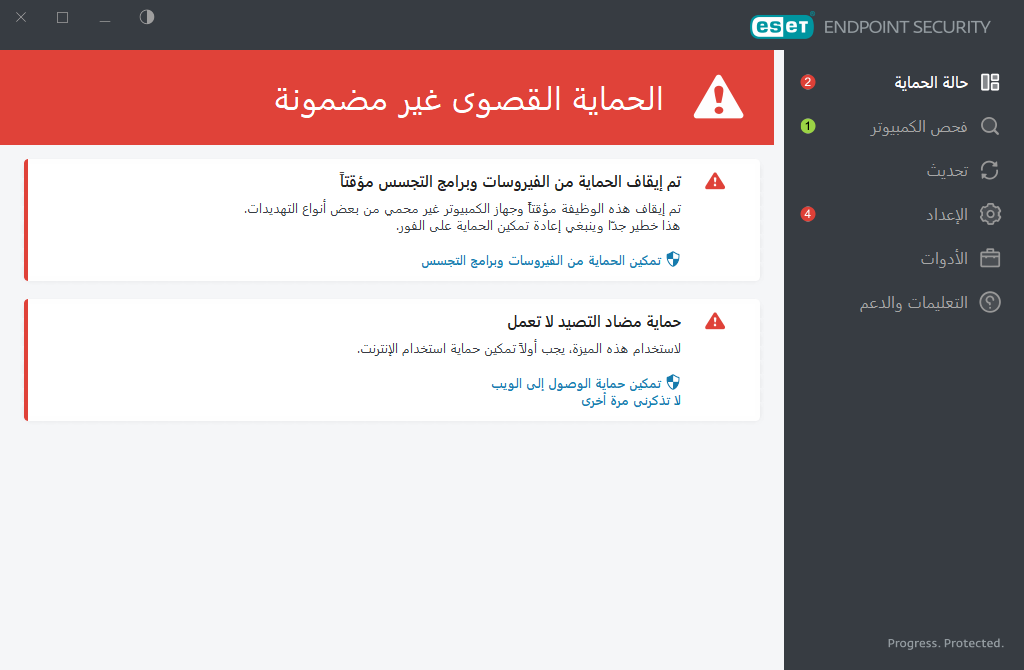Click the red badge 4 next to الإعداد
The image size is (1024, 670).
[x=807, y=214]
